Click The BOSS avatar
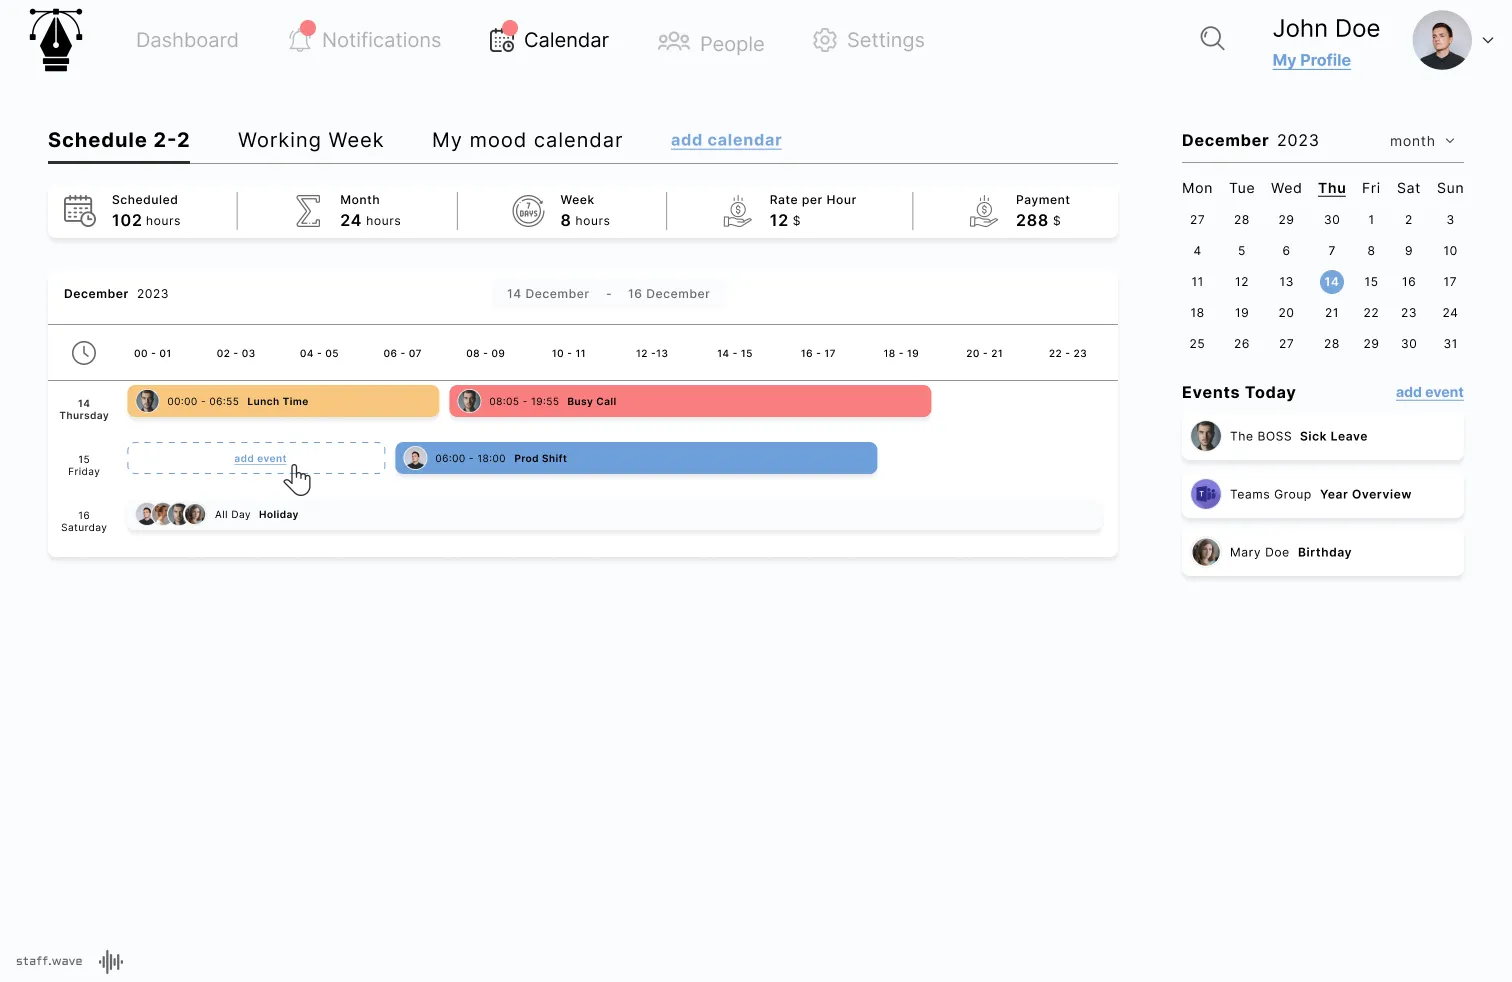 1206,436
